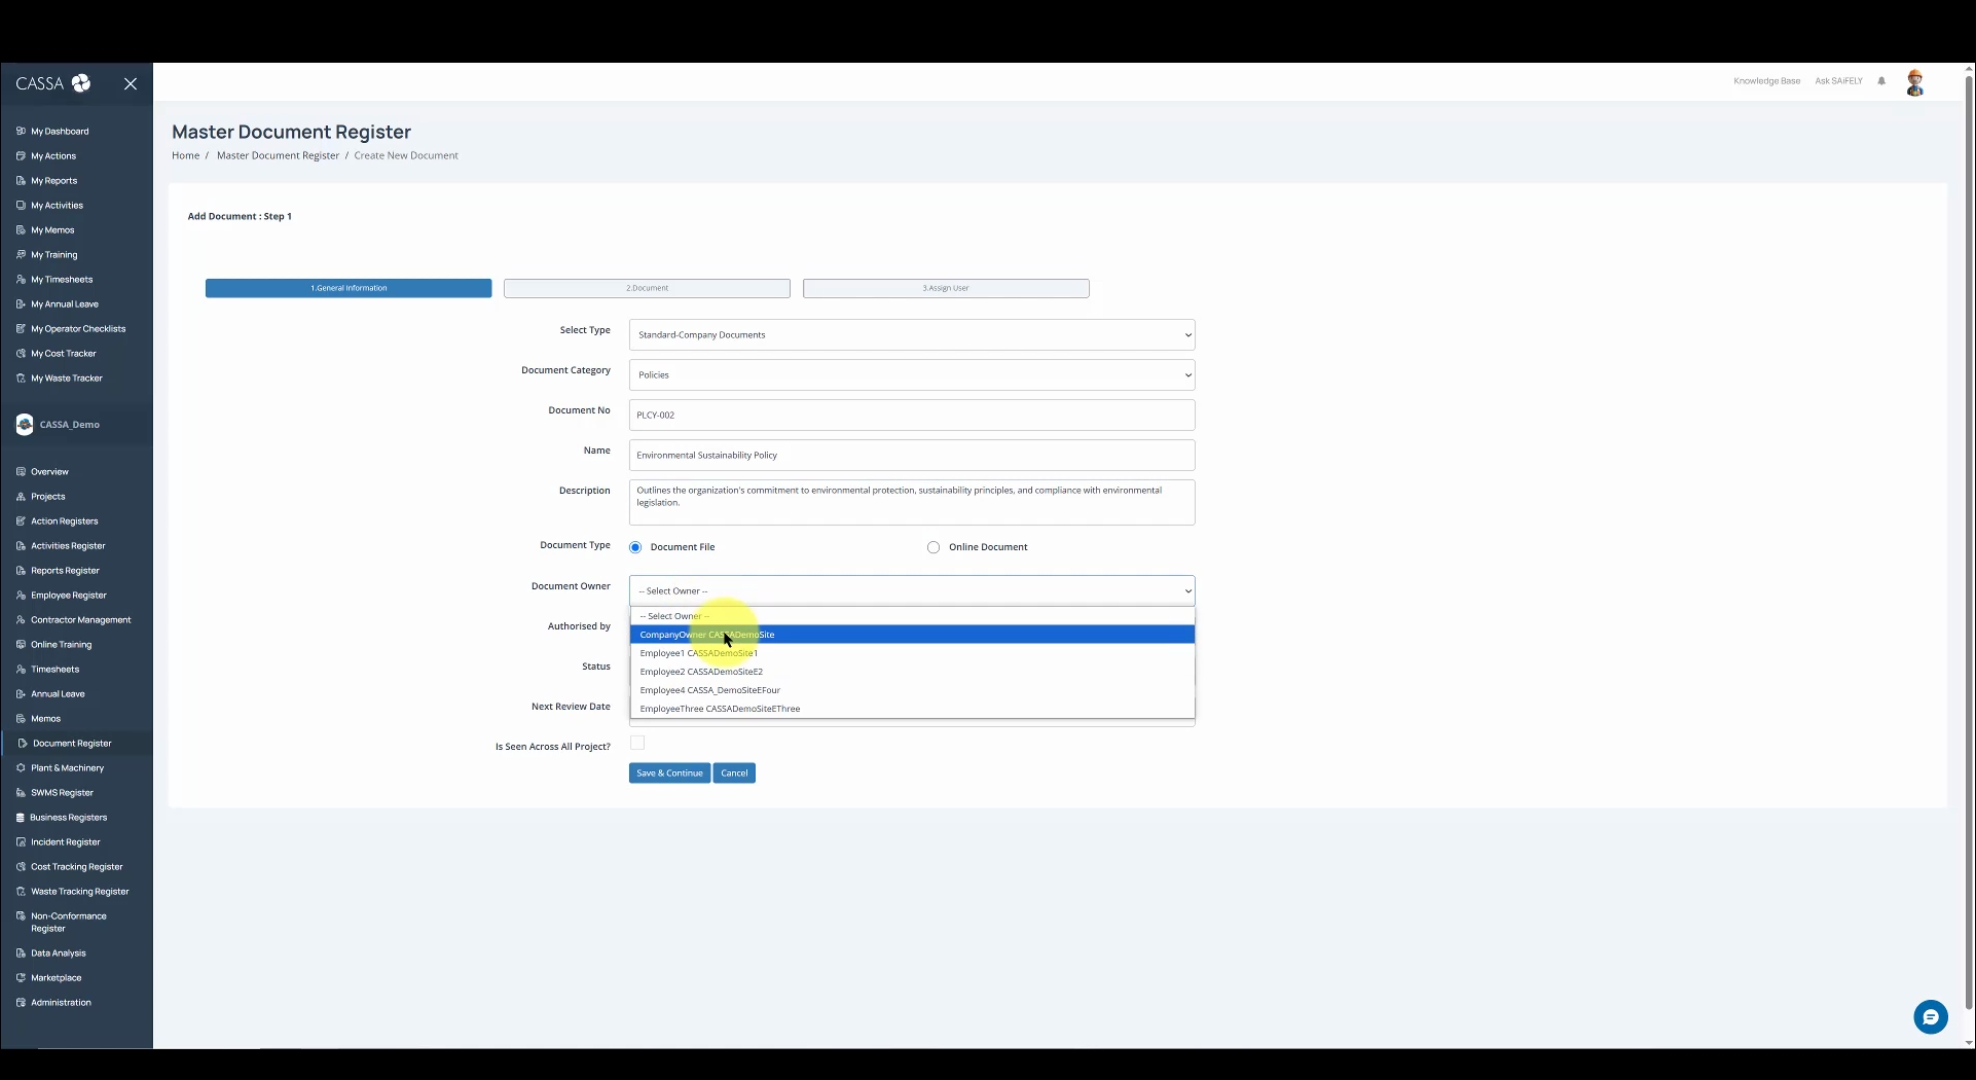Open the chat support bubble icon
Viewport: 1976px width, 1080px height.
pyautogui.click(x=1930, y=1017)
